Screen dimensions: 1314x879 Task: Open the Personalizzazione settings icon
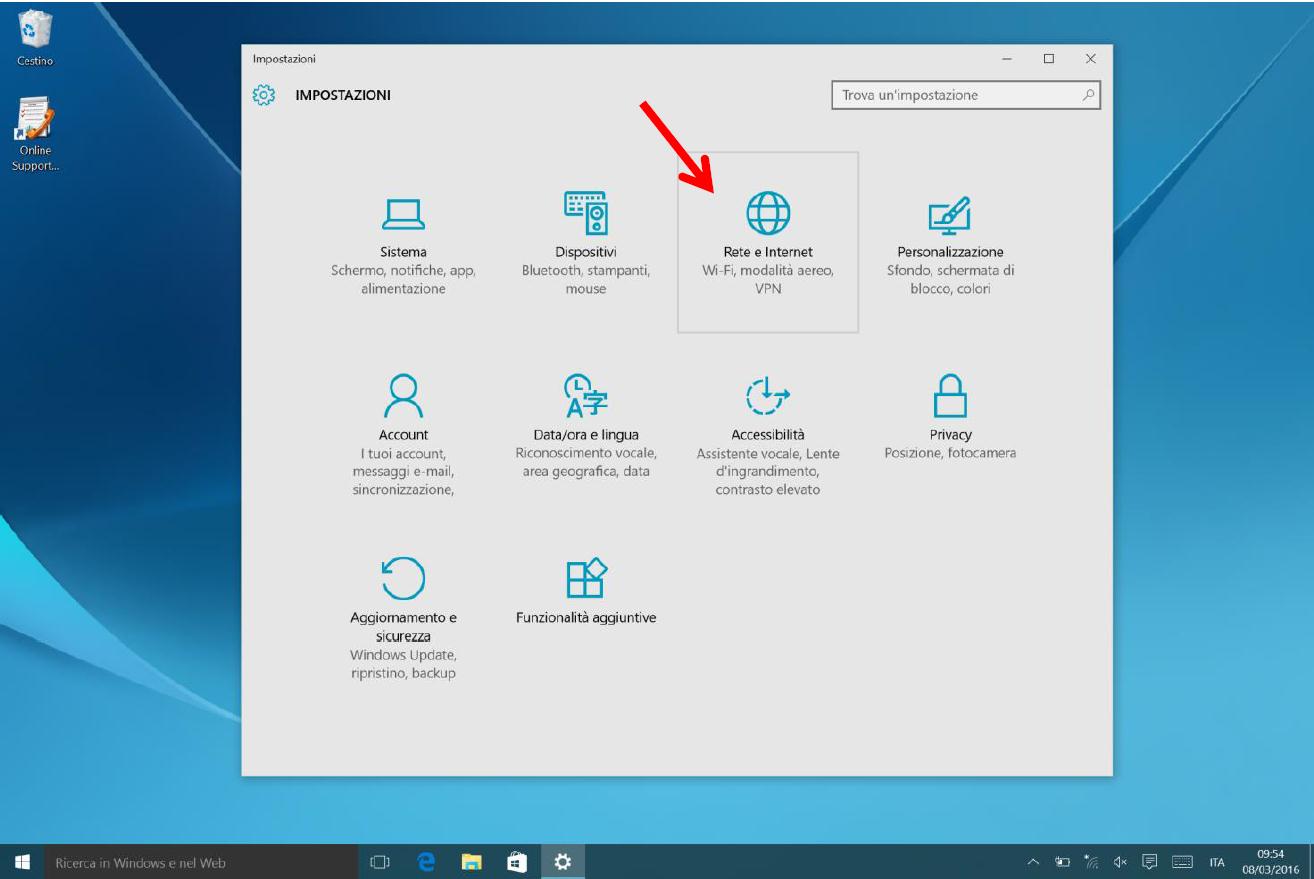pos(950,213)
